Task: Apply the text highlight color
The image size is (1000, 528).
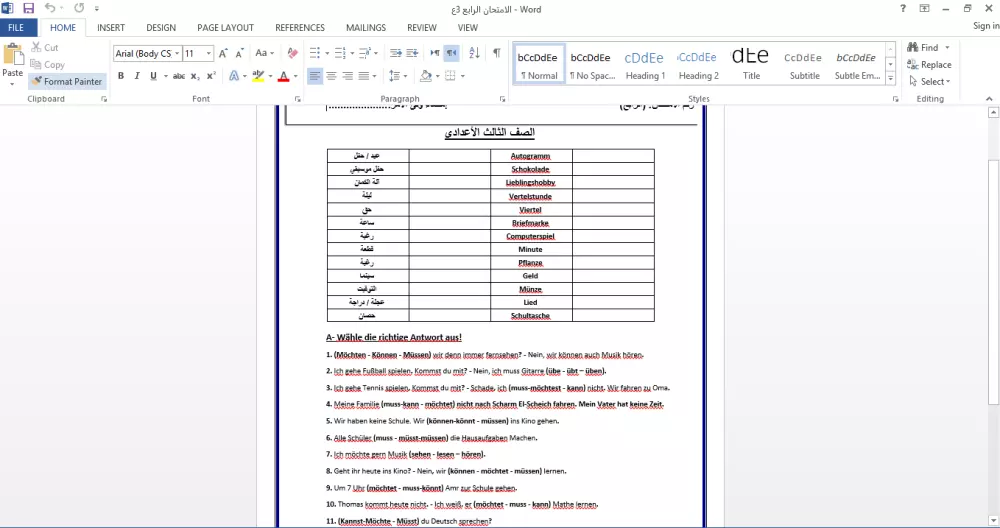Action: point(258,76)
